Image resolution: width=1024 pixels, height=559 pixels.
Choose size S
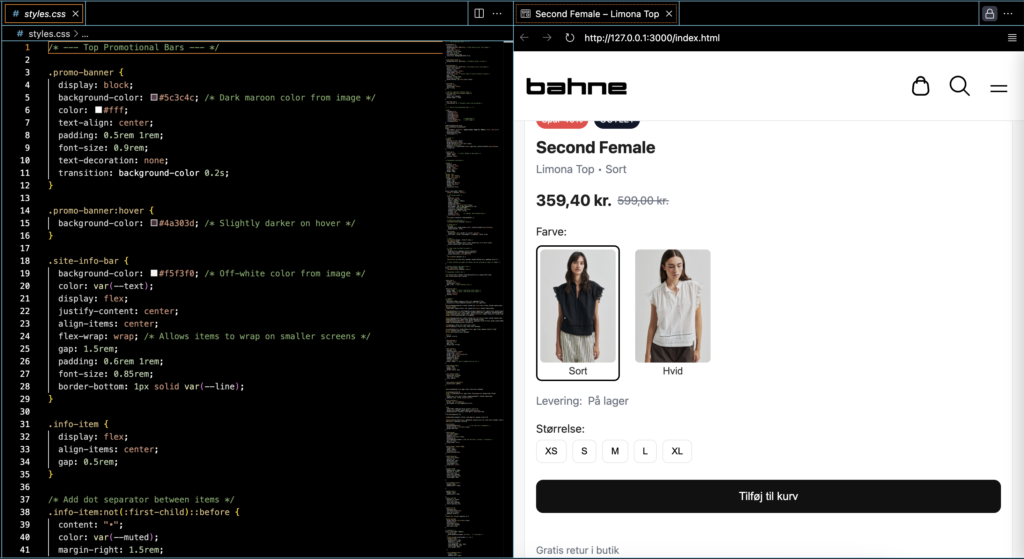pyautogui.click(x=584, y=451)
